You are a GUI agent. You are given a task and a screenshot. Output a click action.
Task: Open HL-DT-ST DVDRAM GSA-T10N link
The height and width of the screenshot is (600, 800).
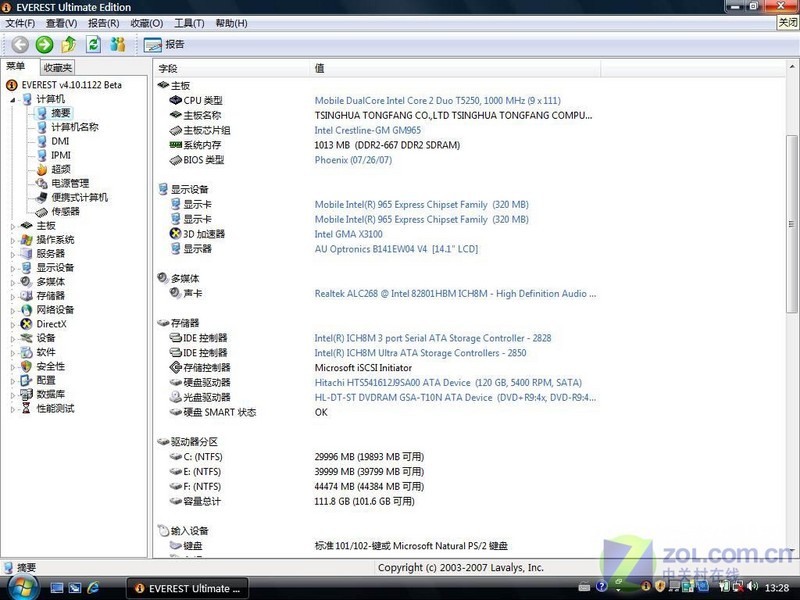(x=455, y=397)
